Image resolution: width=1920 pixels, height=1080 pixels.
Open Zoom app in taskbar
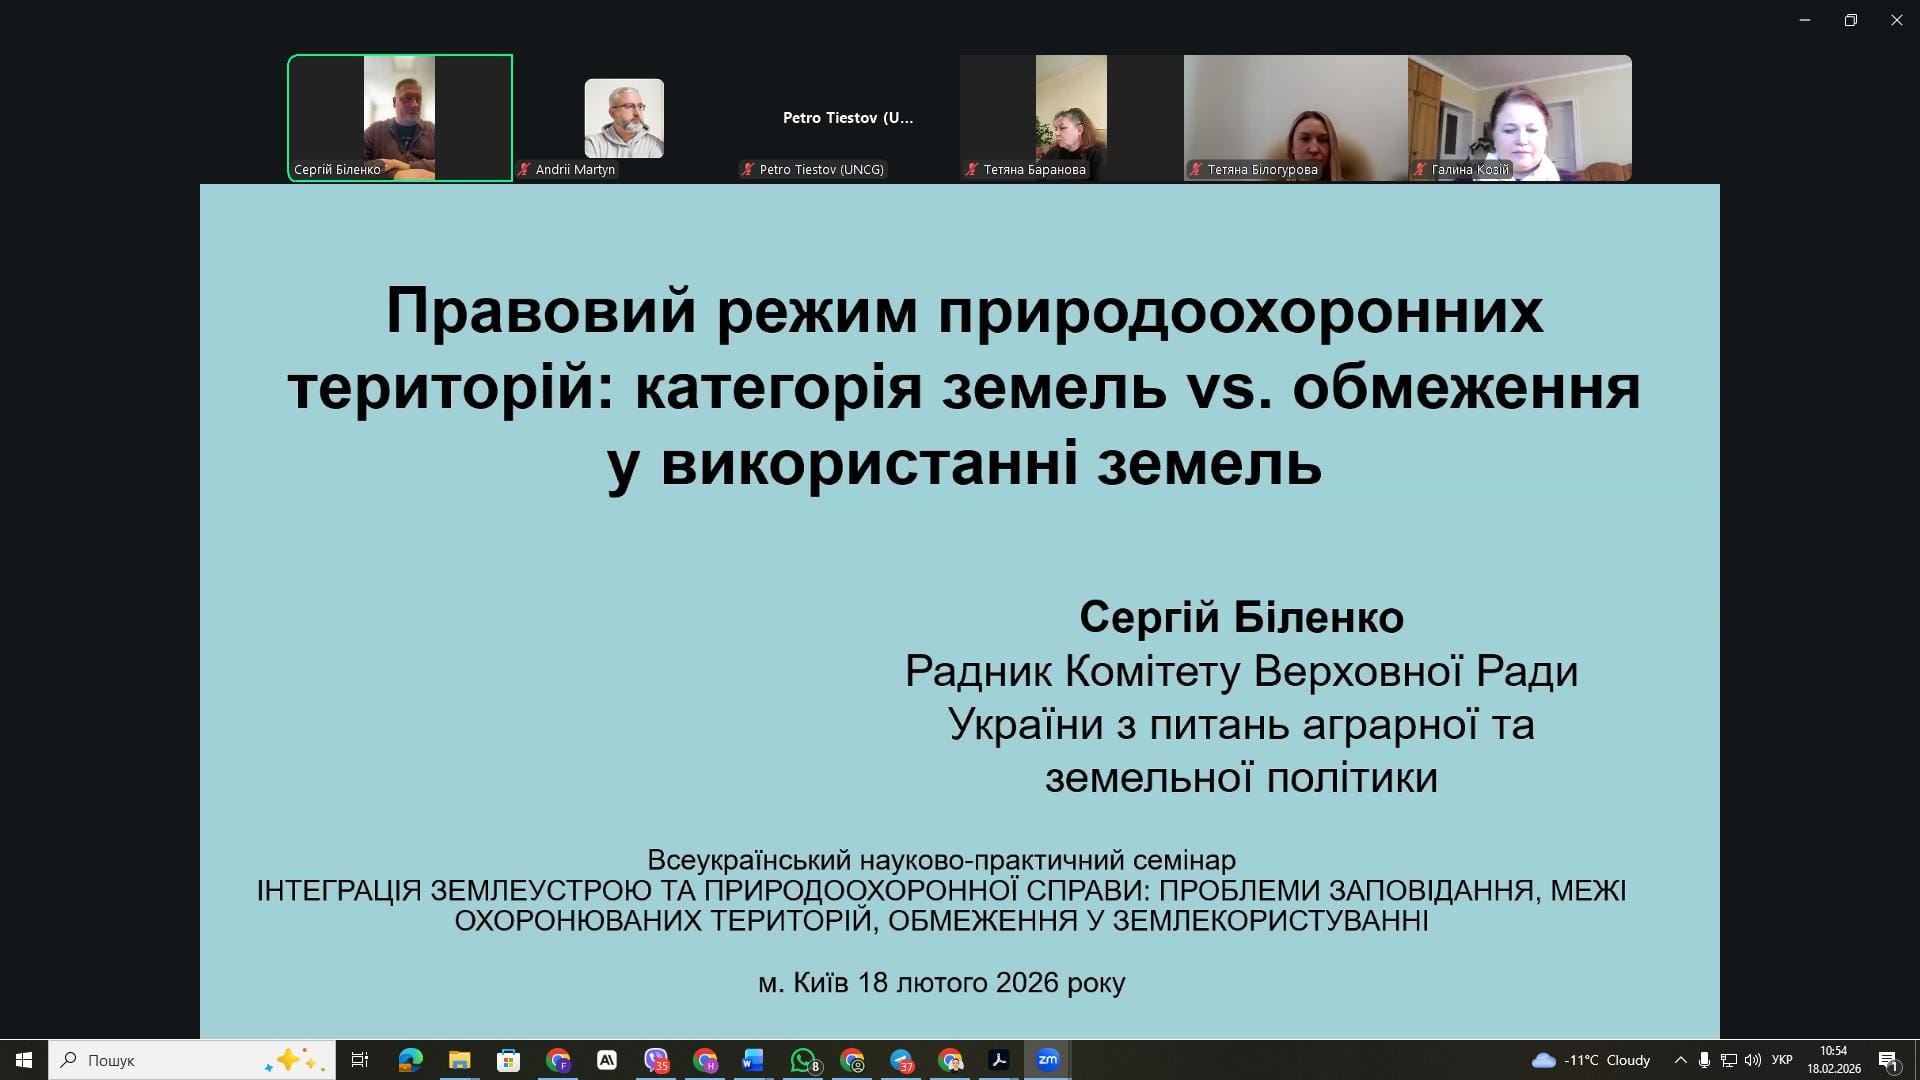click(x=1047, y=1060)
